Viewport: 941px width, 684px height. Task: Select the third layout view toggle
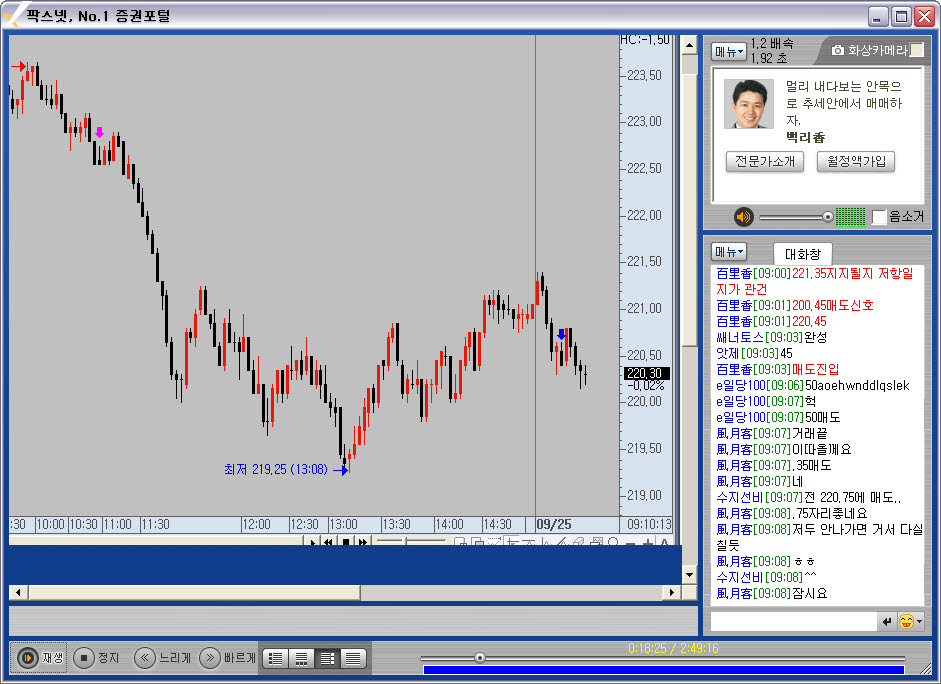click(327, 658)
